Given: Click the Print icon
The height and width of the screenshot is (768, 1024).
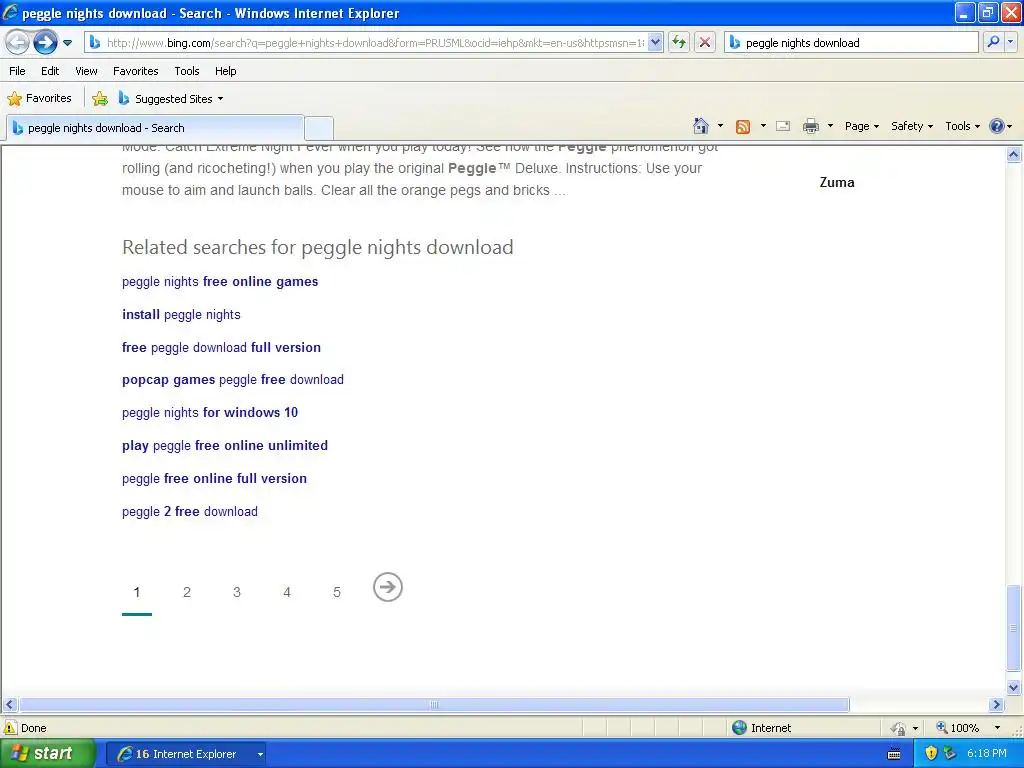Looking at the screenshot, I should (x=811, y=126).
